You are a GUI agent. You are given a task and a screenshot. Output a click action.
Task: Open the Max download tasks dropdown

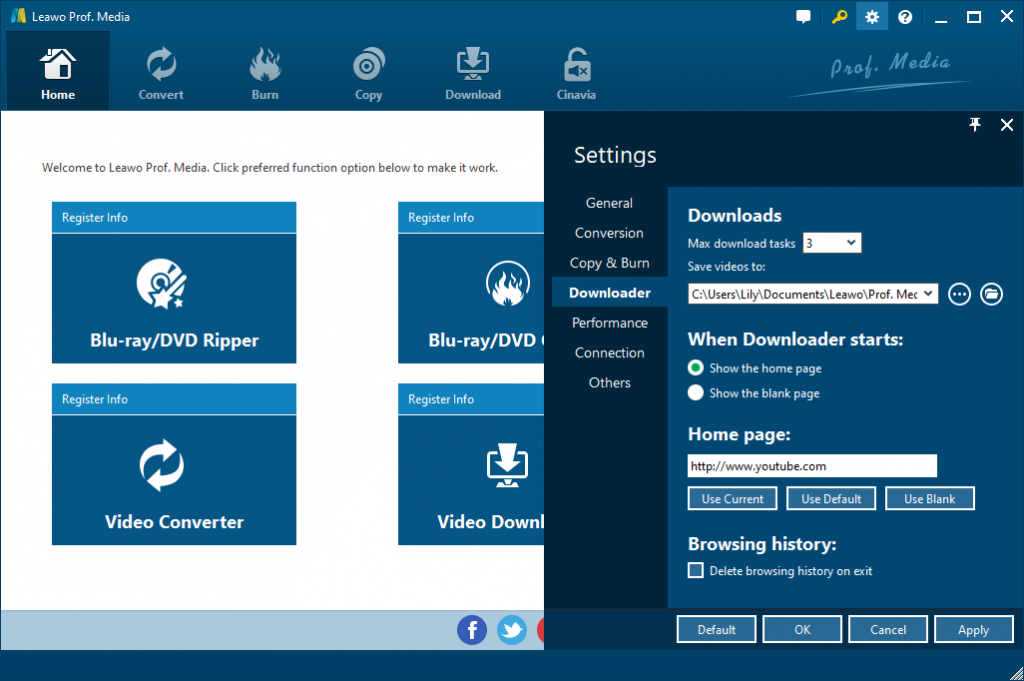pos(831,242)
